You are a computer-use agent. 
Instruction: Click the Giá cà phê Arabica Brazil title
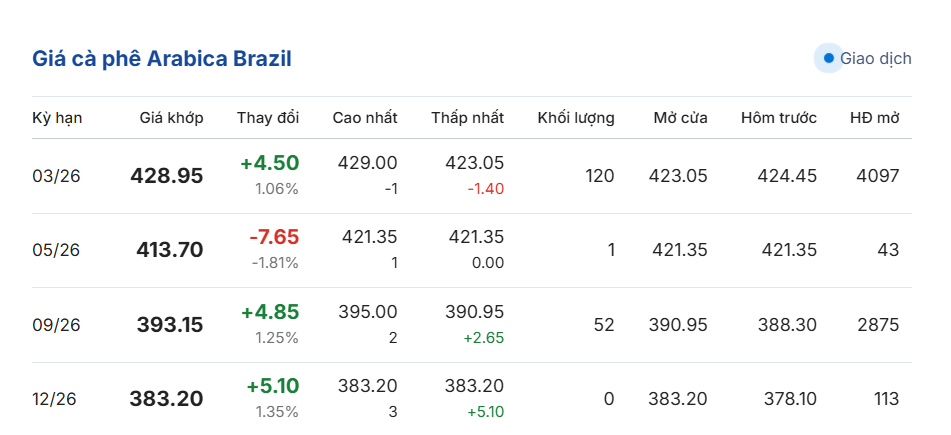[x=162, y=59]
